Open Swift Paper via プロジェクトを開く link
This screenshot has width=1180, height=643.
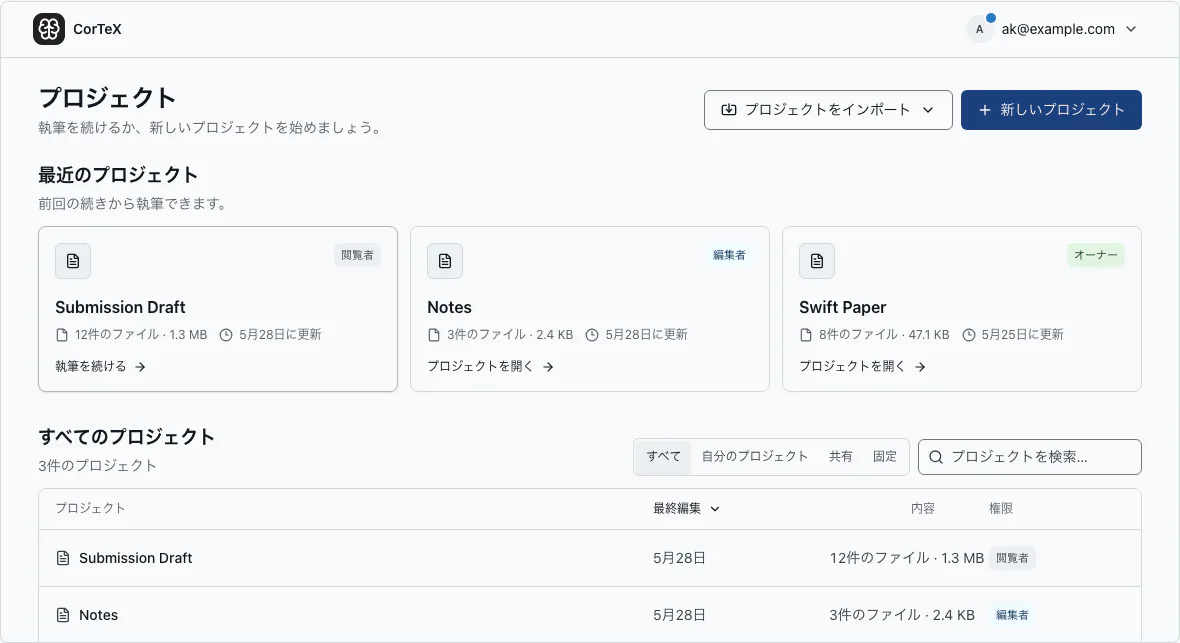pos(862,367)
